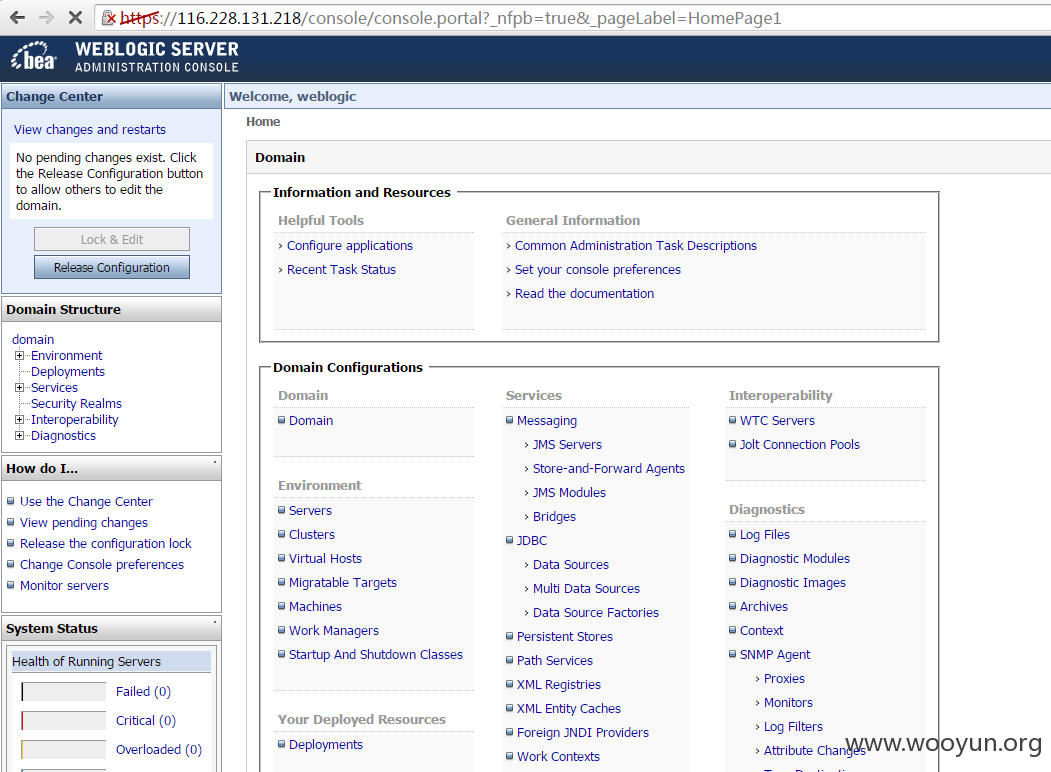Image resolution: width=1051 pixels, height=772 pixels.
Task: Click the Servers bullet icon
Action: pyautogui.click(x=282, y=510)
